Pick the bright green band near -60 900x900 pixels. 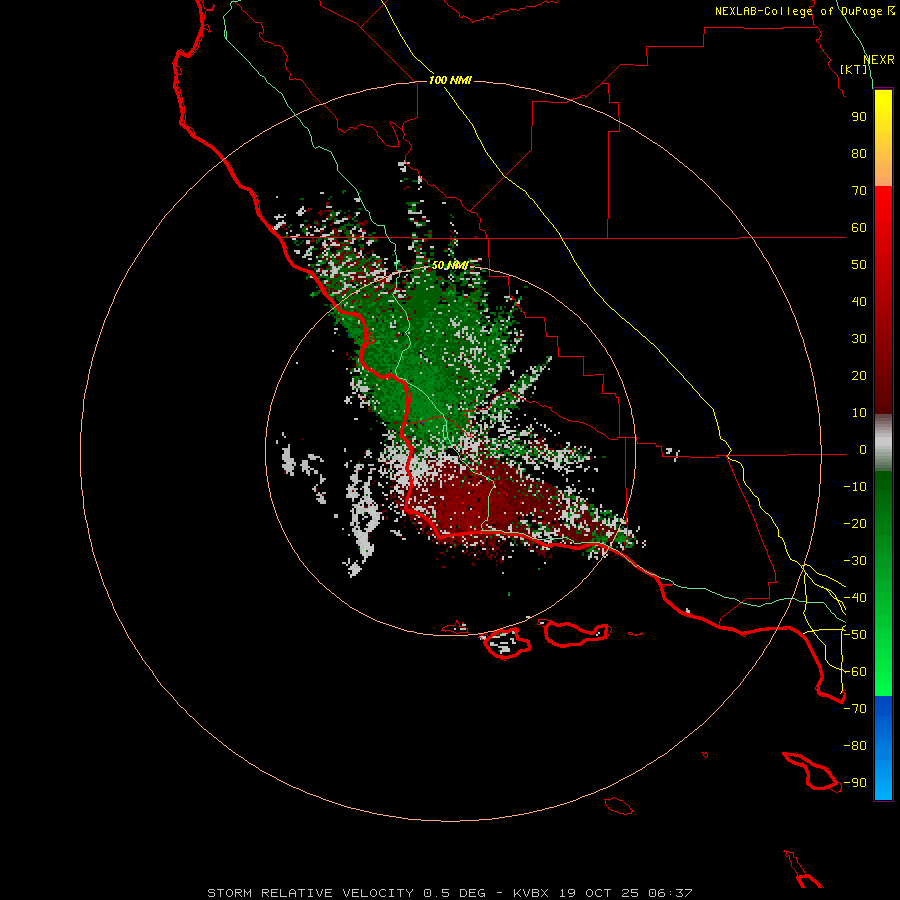(x=883, y=674)
